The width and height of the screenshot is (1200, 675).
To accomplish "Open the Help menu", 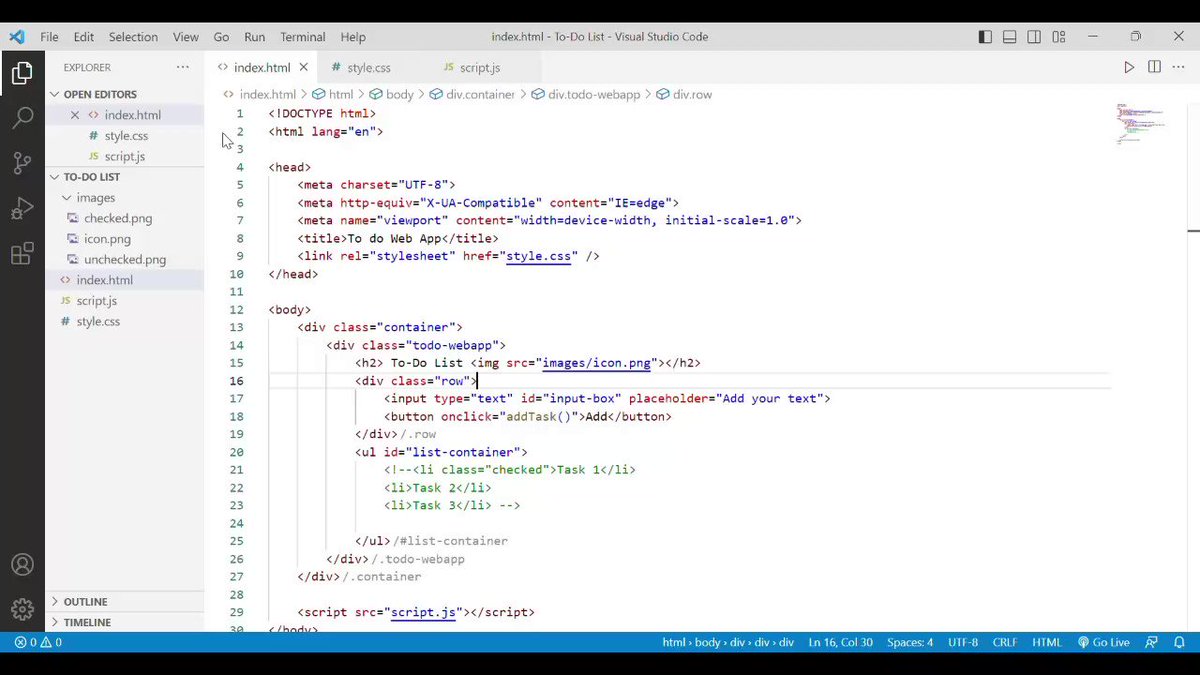I will (353, 37).
